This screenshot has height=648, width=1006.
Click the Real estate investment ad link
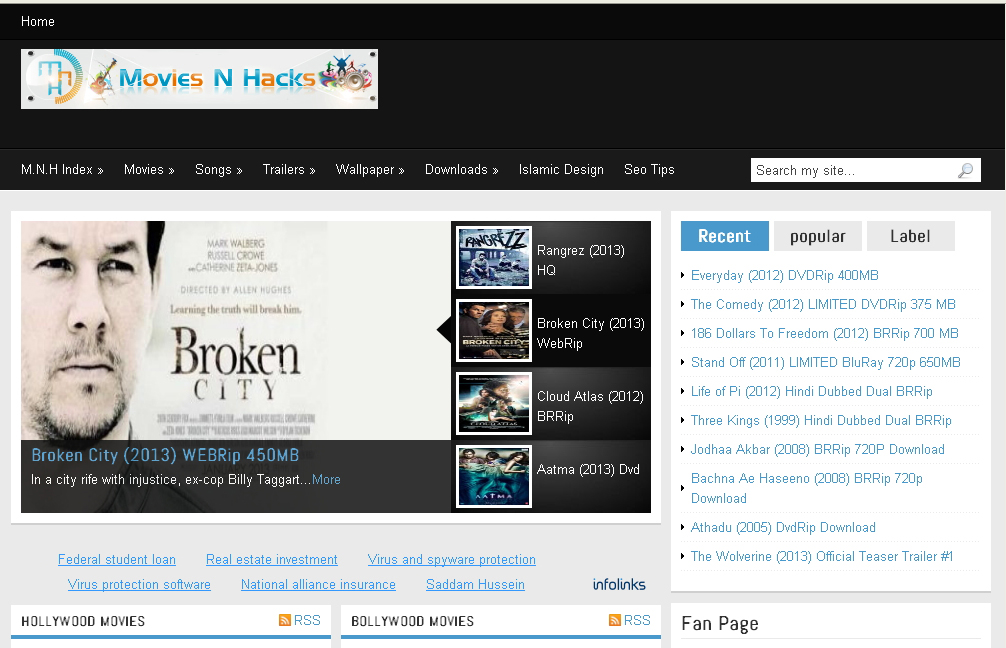point(271,559)
